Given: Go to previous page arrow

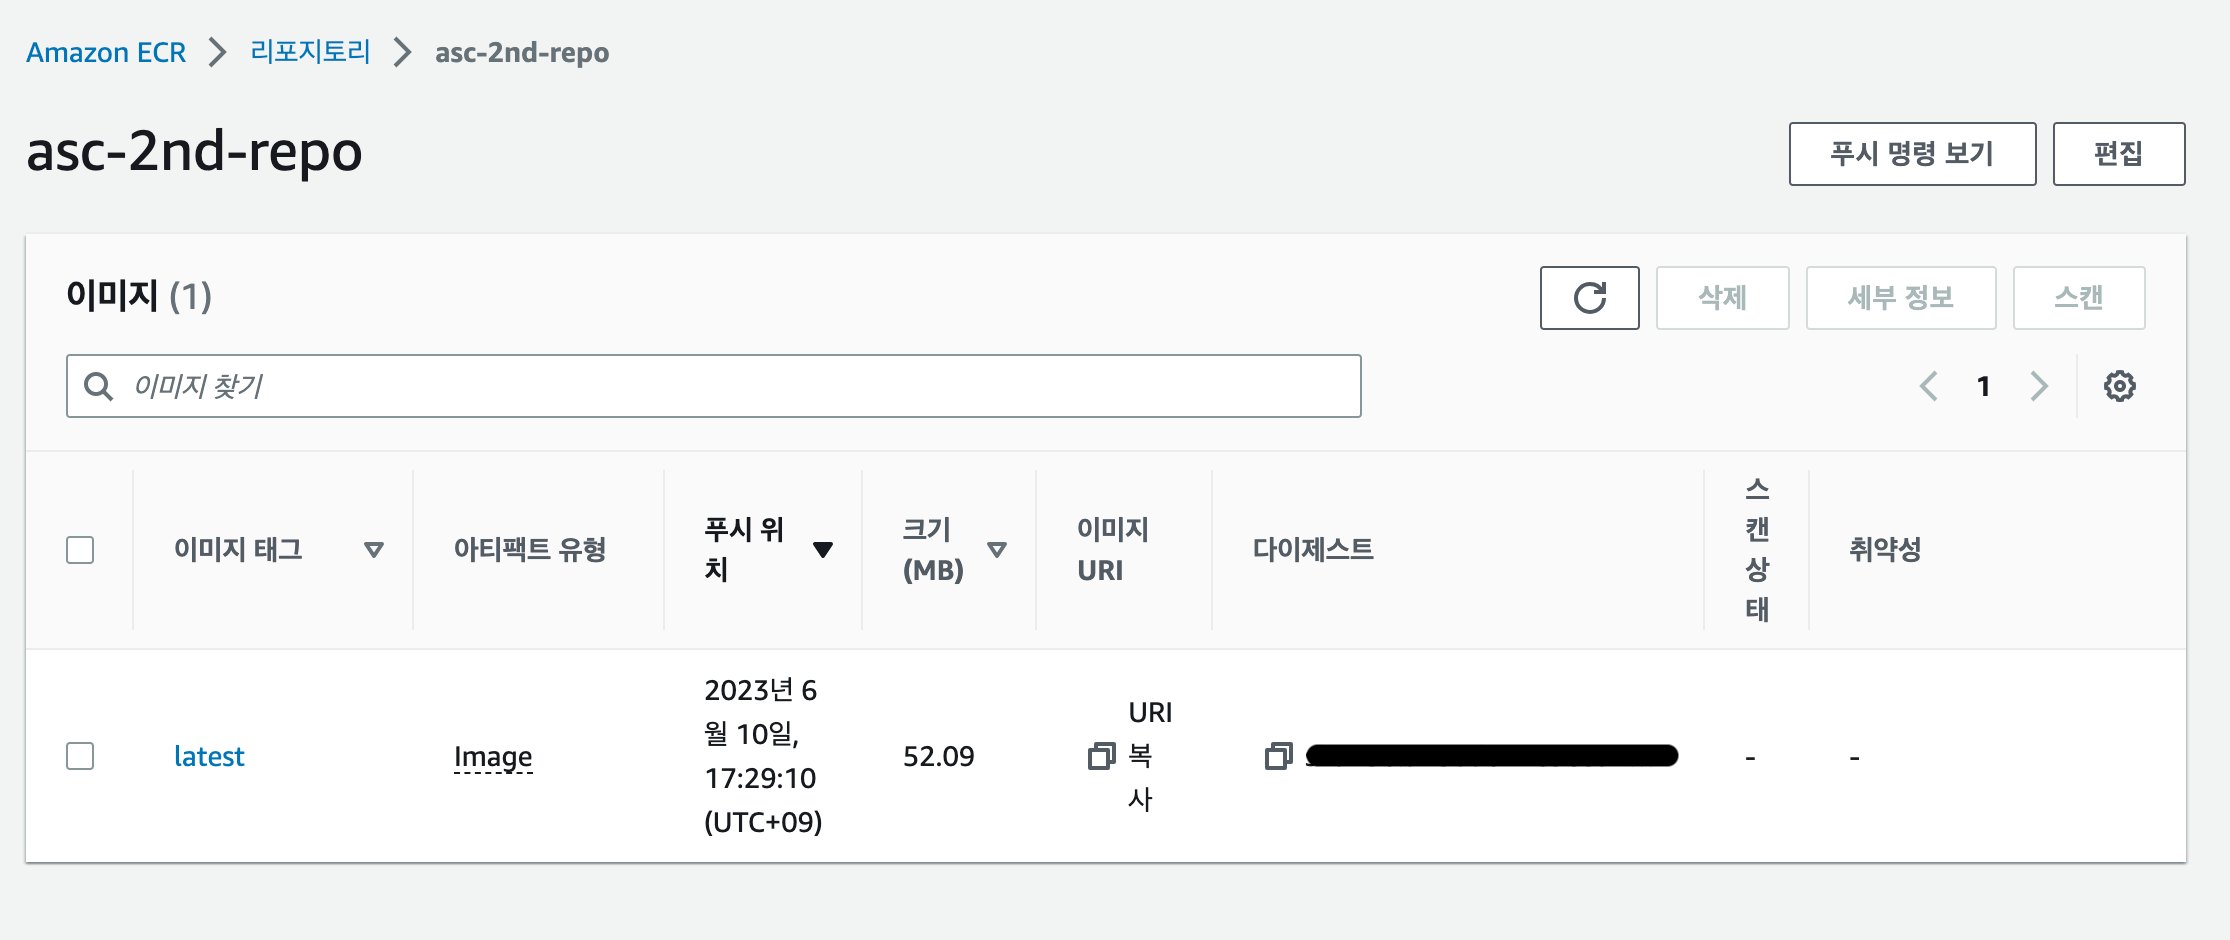Looking at the screenshot, I should click(x=1929, y=386).
